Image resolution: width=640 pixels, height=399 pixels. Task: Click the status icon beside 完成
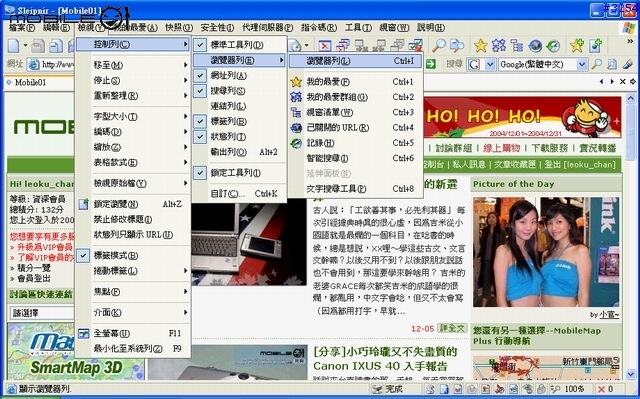[377, 389]
